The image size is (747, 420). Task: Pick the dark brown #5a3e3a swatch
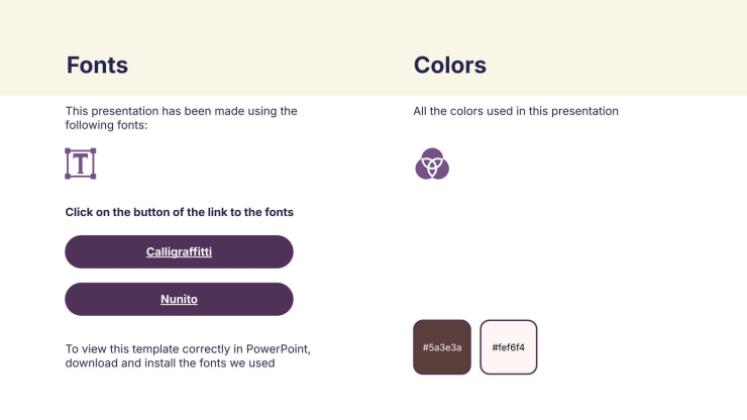pyautogui.click(x=441, y=347)
